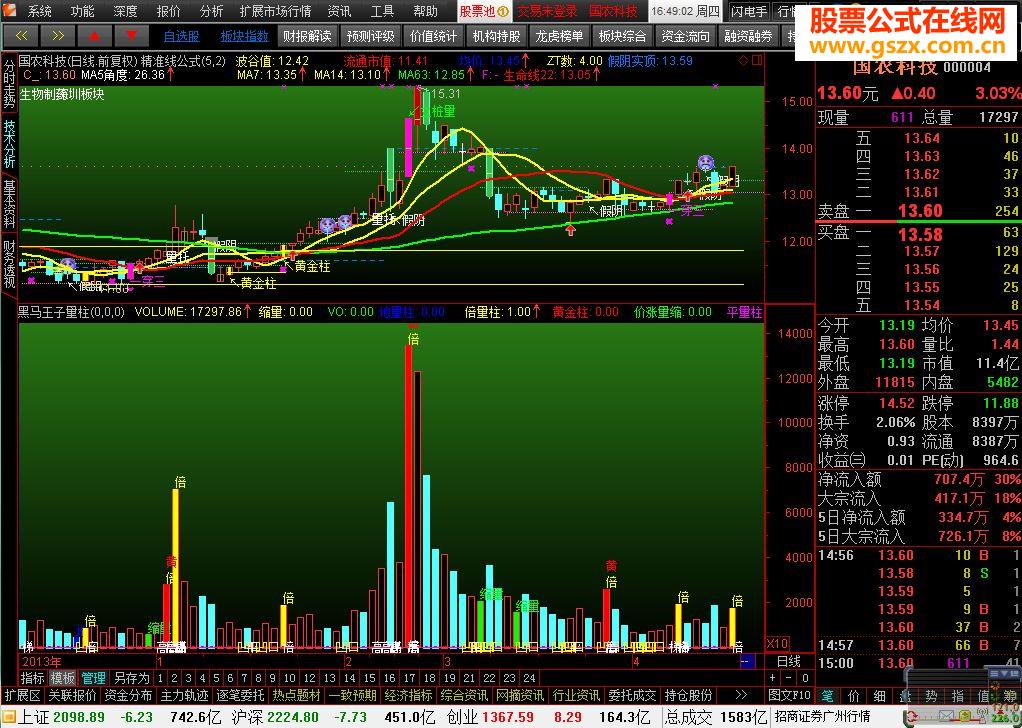Open the 持仓股份 bottom tab
This screenshot has height=728, width=1022.
[x=688, y=696]
